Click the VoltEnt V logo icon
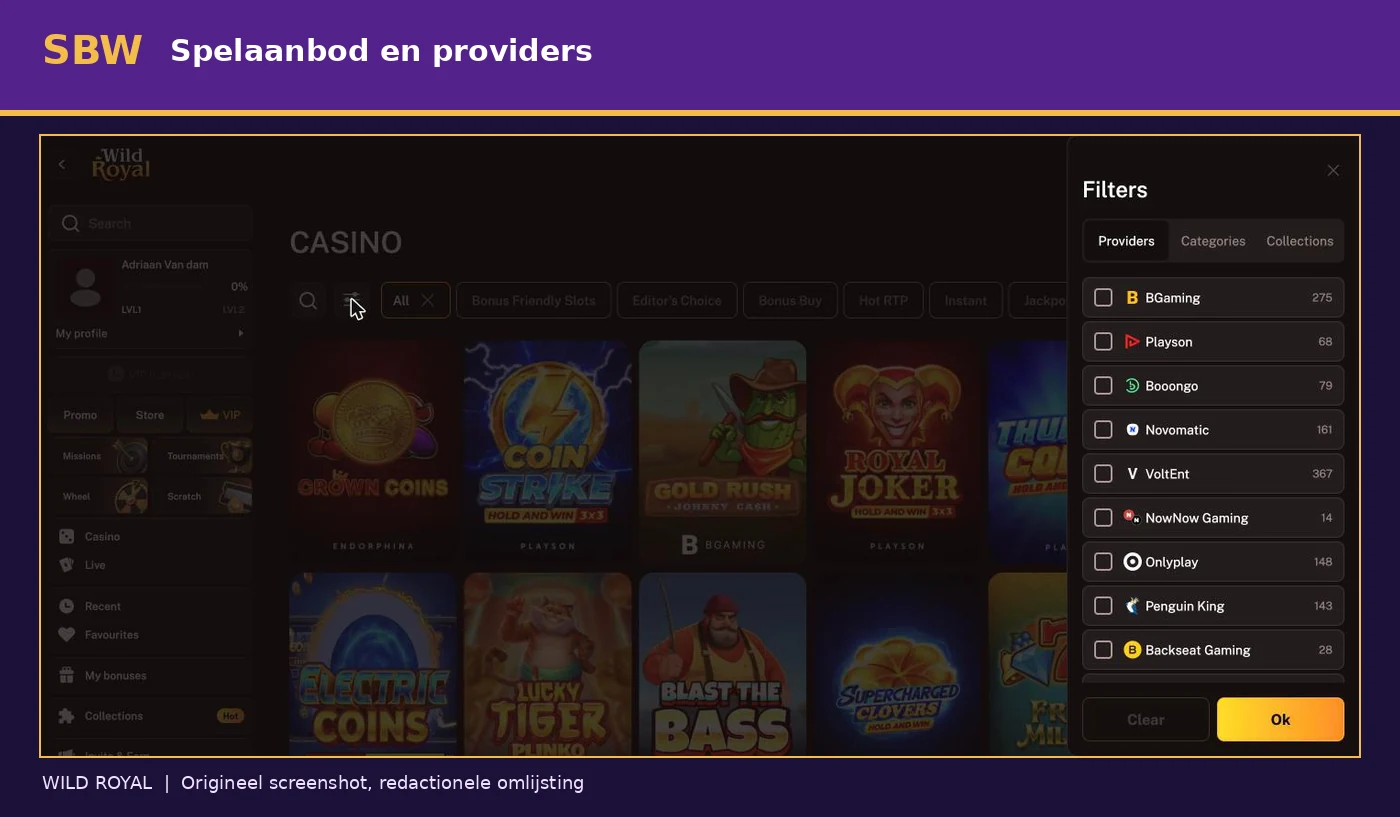 click(x=1132, y=474)
